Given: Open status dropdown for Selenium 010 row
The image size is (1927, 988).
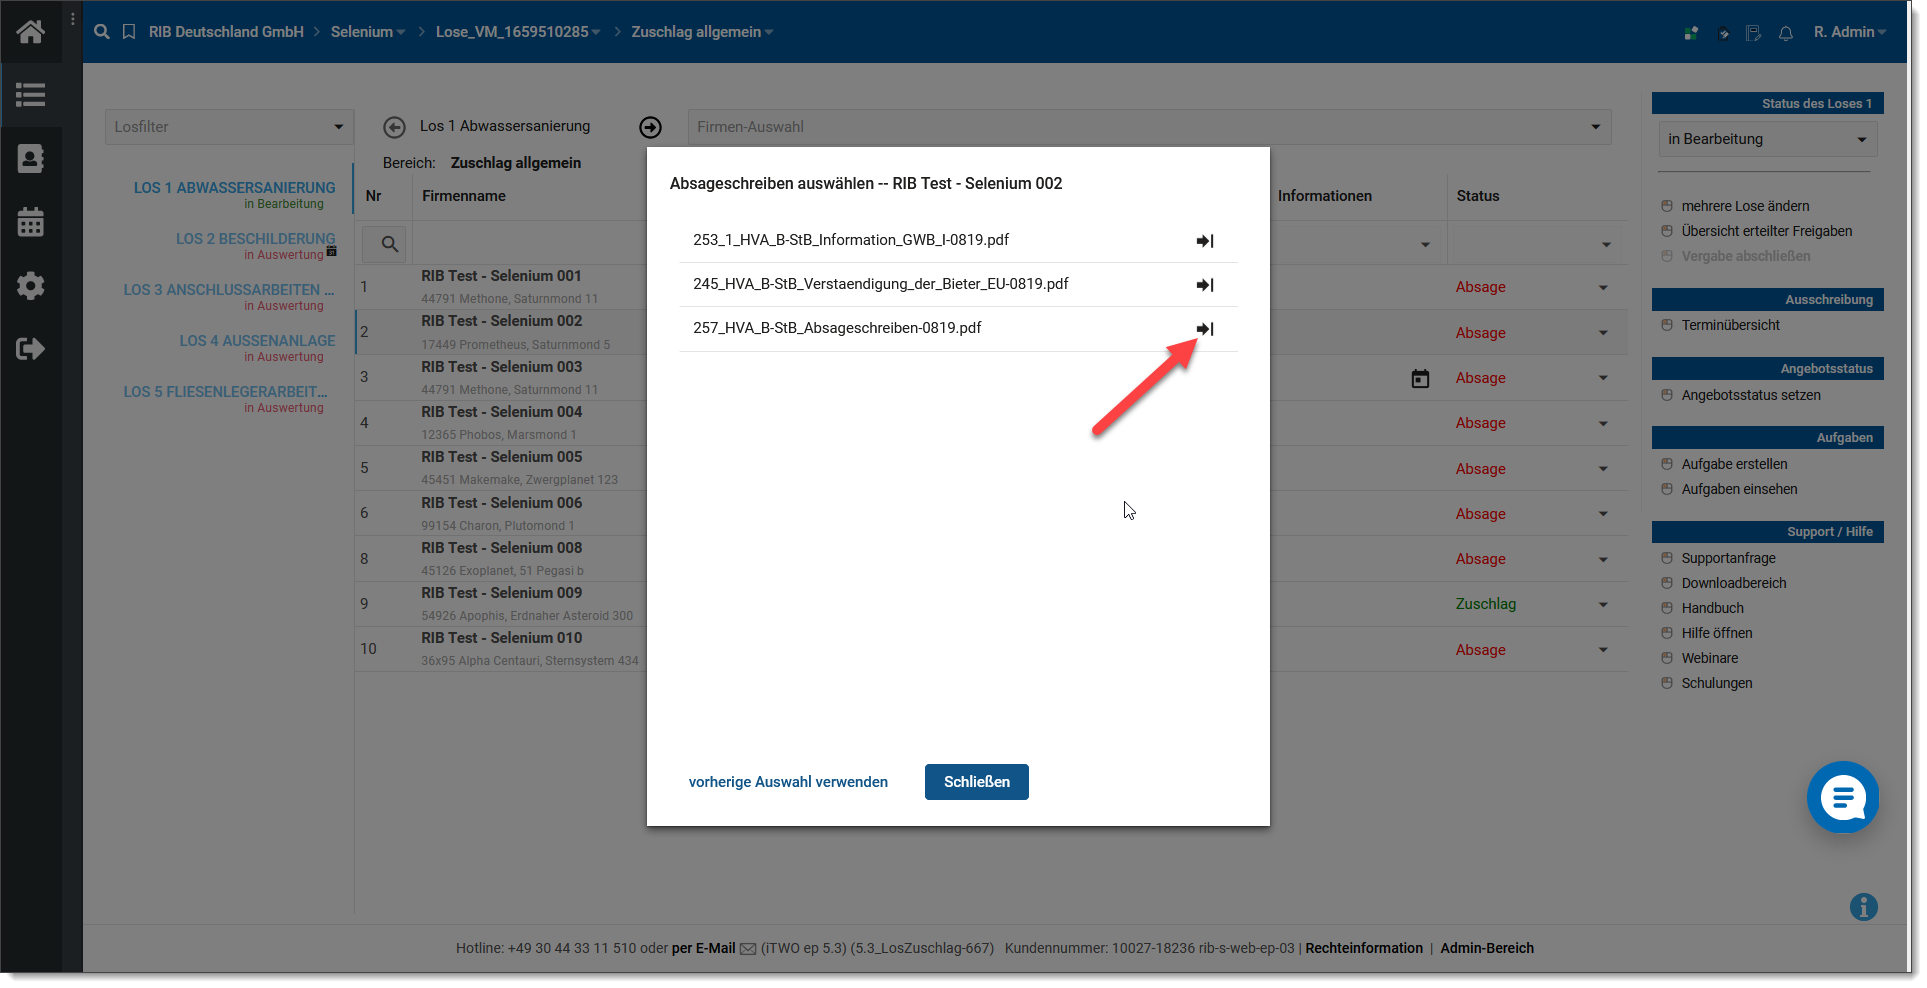Looking at the screenshot, I should pyautogui.click(x=1603, y=650).
